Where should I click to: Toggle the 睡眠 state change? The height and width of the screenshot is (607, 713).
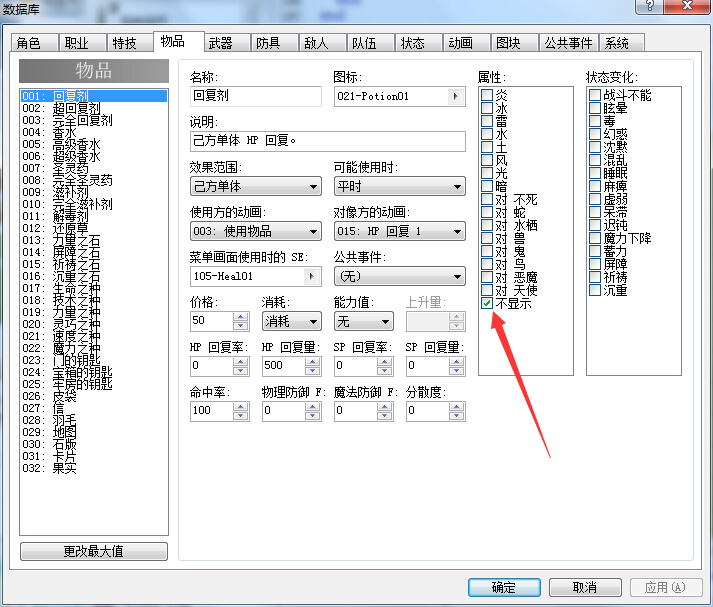(595, 173)
